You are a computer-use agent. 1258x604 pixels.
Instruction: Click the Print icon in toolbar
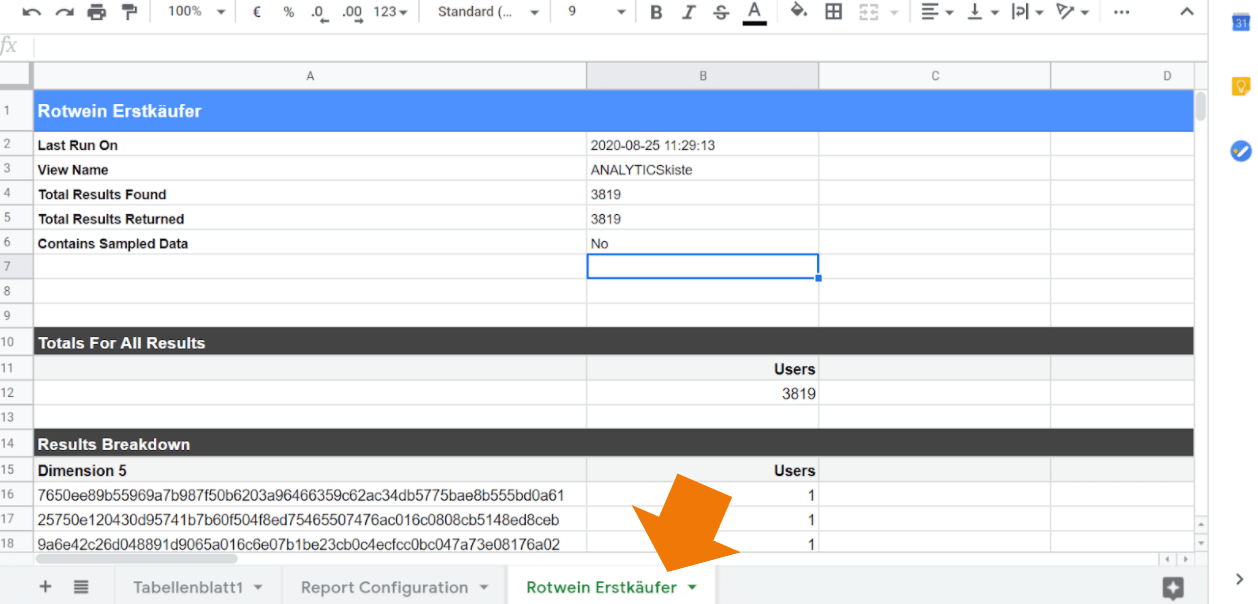pyautogui.click(x=96, y=12)
